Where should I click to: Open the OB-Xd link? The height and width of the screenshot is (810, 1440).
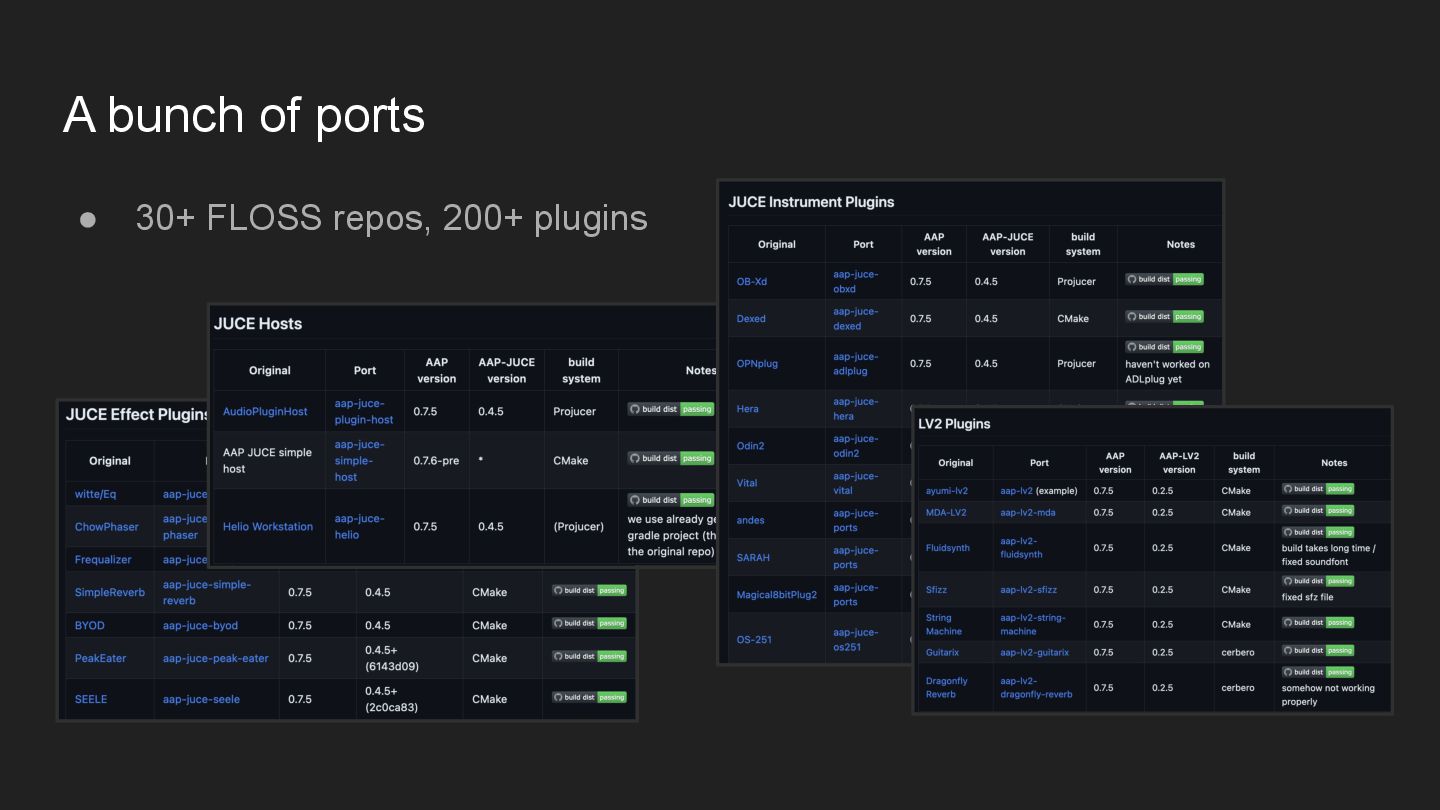[x=752, y=281]
